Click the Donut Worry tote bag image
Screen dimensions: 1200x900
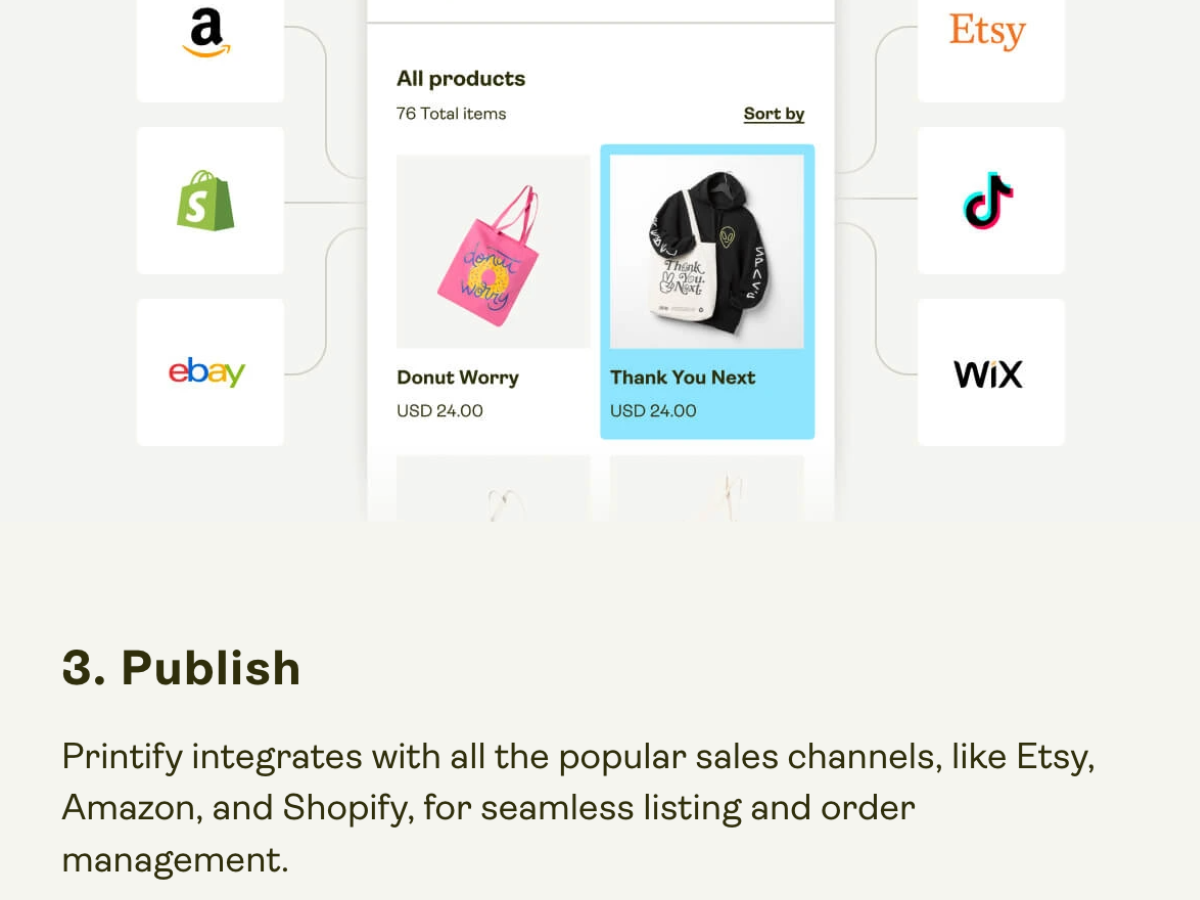pos(493,251)
